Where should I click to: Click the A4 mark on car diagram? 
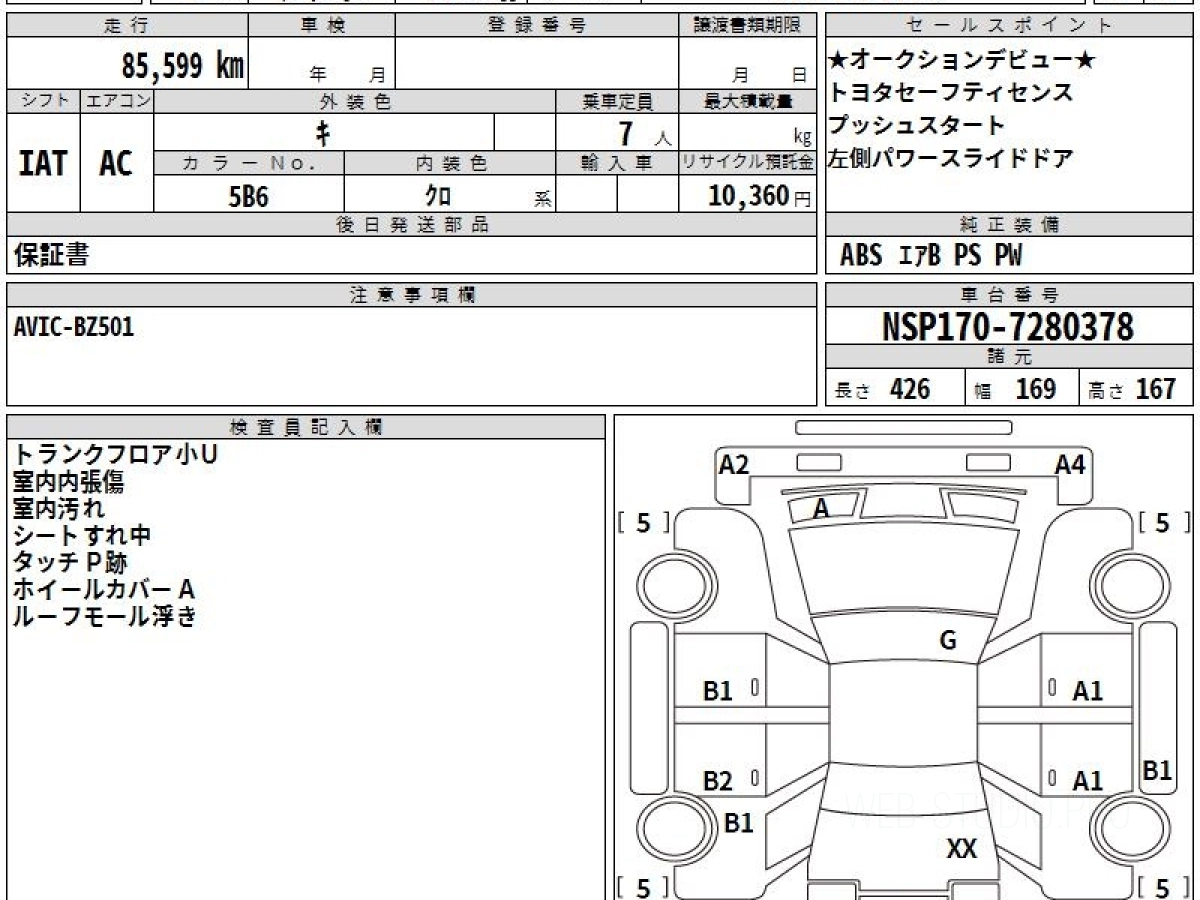tap(1070, 464)
